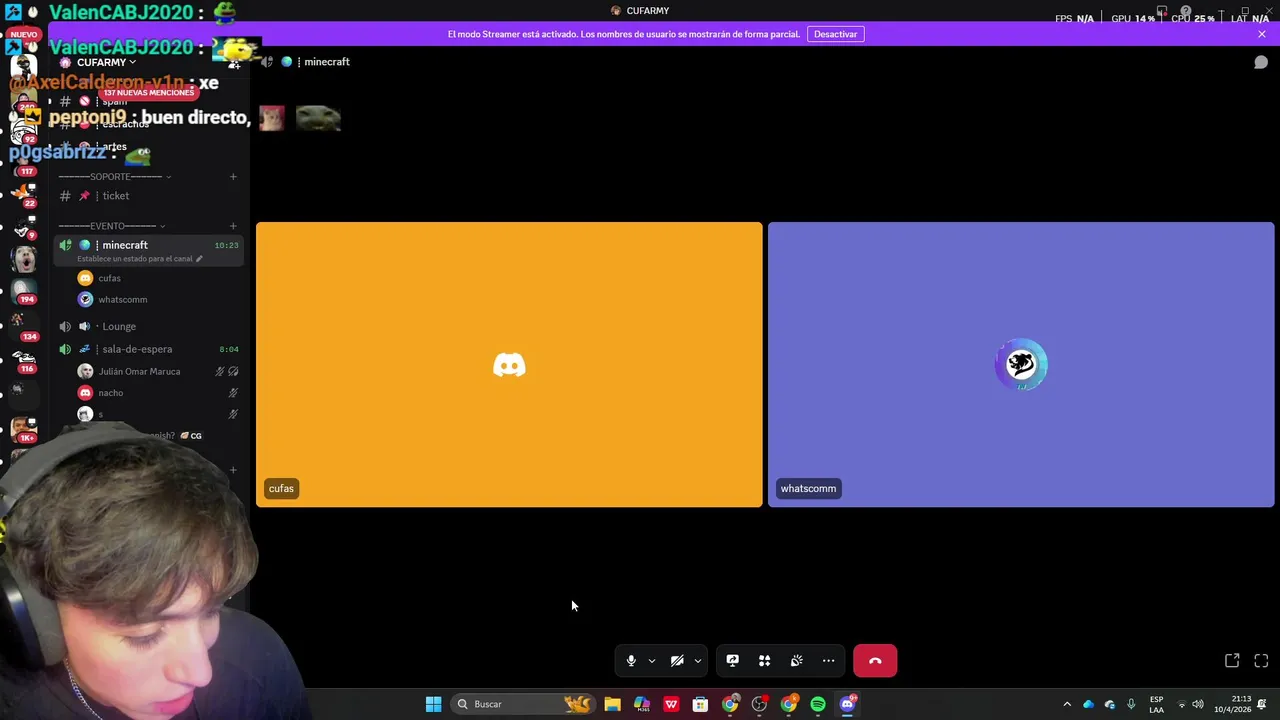The image size is (1280, 720).
Task: Edit status 'Establece un estado para el canal'
Action: pyautogui.click(x=140, y=259)
